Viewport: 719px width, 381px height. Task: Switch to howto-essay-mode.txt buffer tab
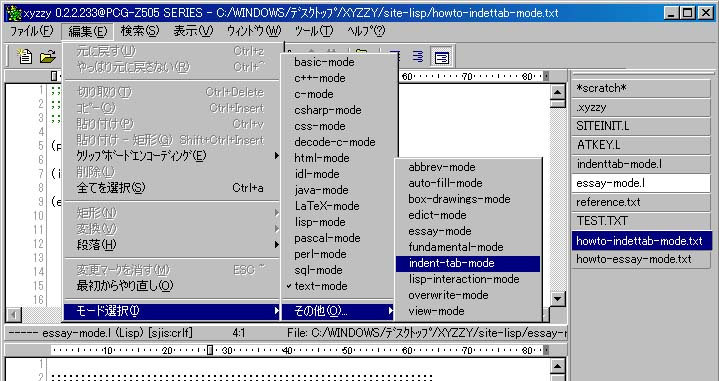641,259
